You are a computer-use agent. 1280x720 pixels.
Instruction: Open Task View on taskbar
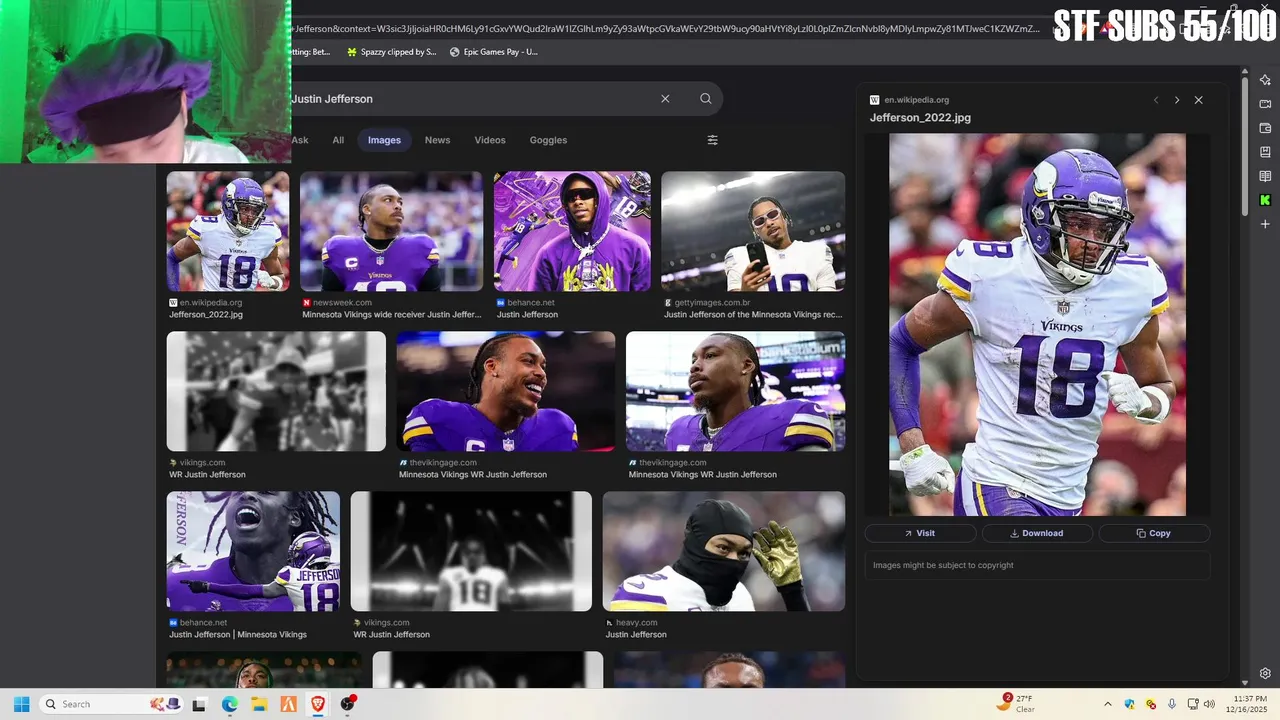(x=199, y=704)
